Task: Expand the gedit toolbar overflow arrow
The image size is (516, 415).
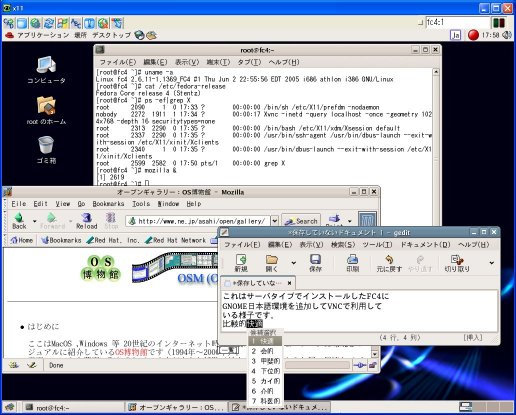Action: 492,263
